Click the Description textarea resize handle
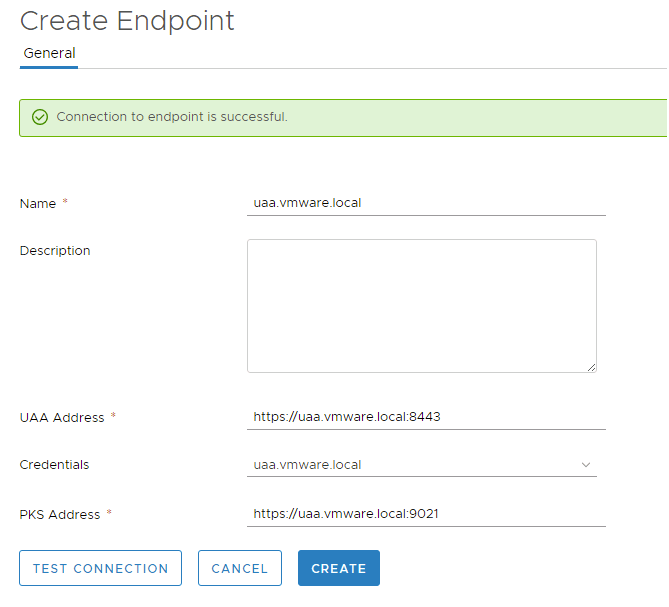 click(x=591, y=367)
